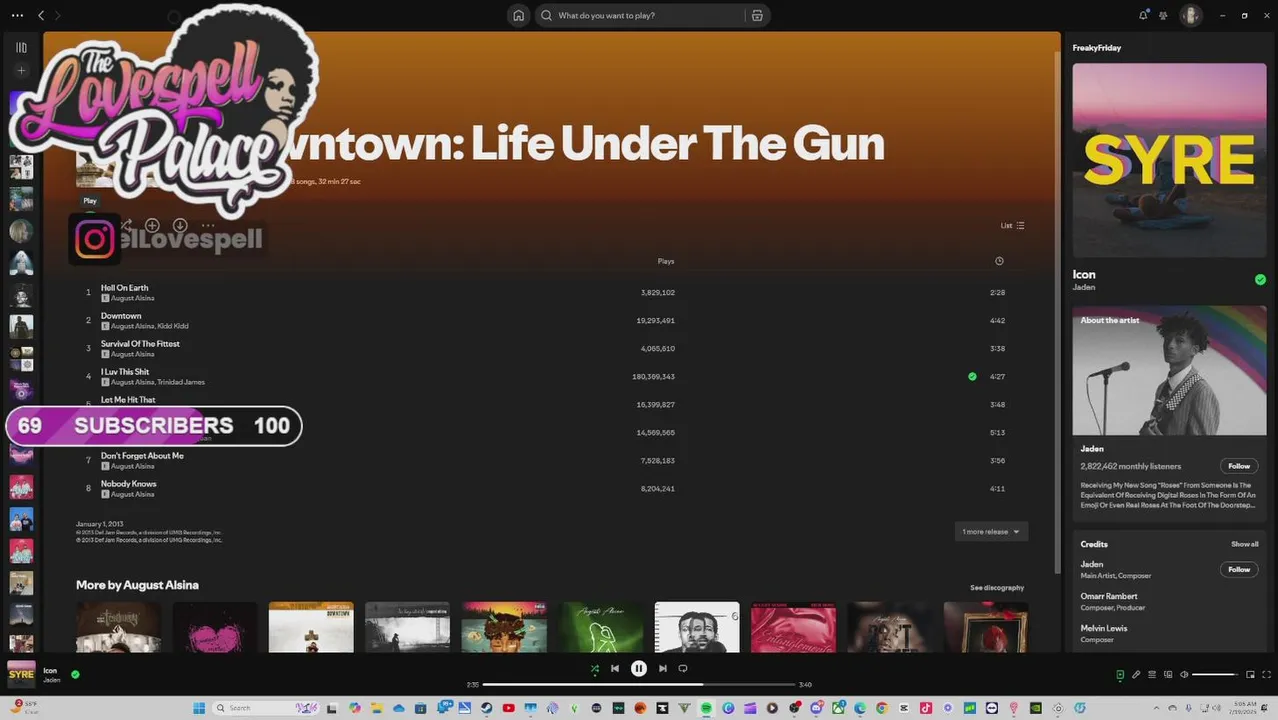Open SYRE cover thumbnail in player bar
Viewport: 1278px width, 720px height.
[x=21, y=674]
